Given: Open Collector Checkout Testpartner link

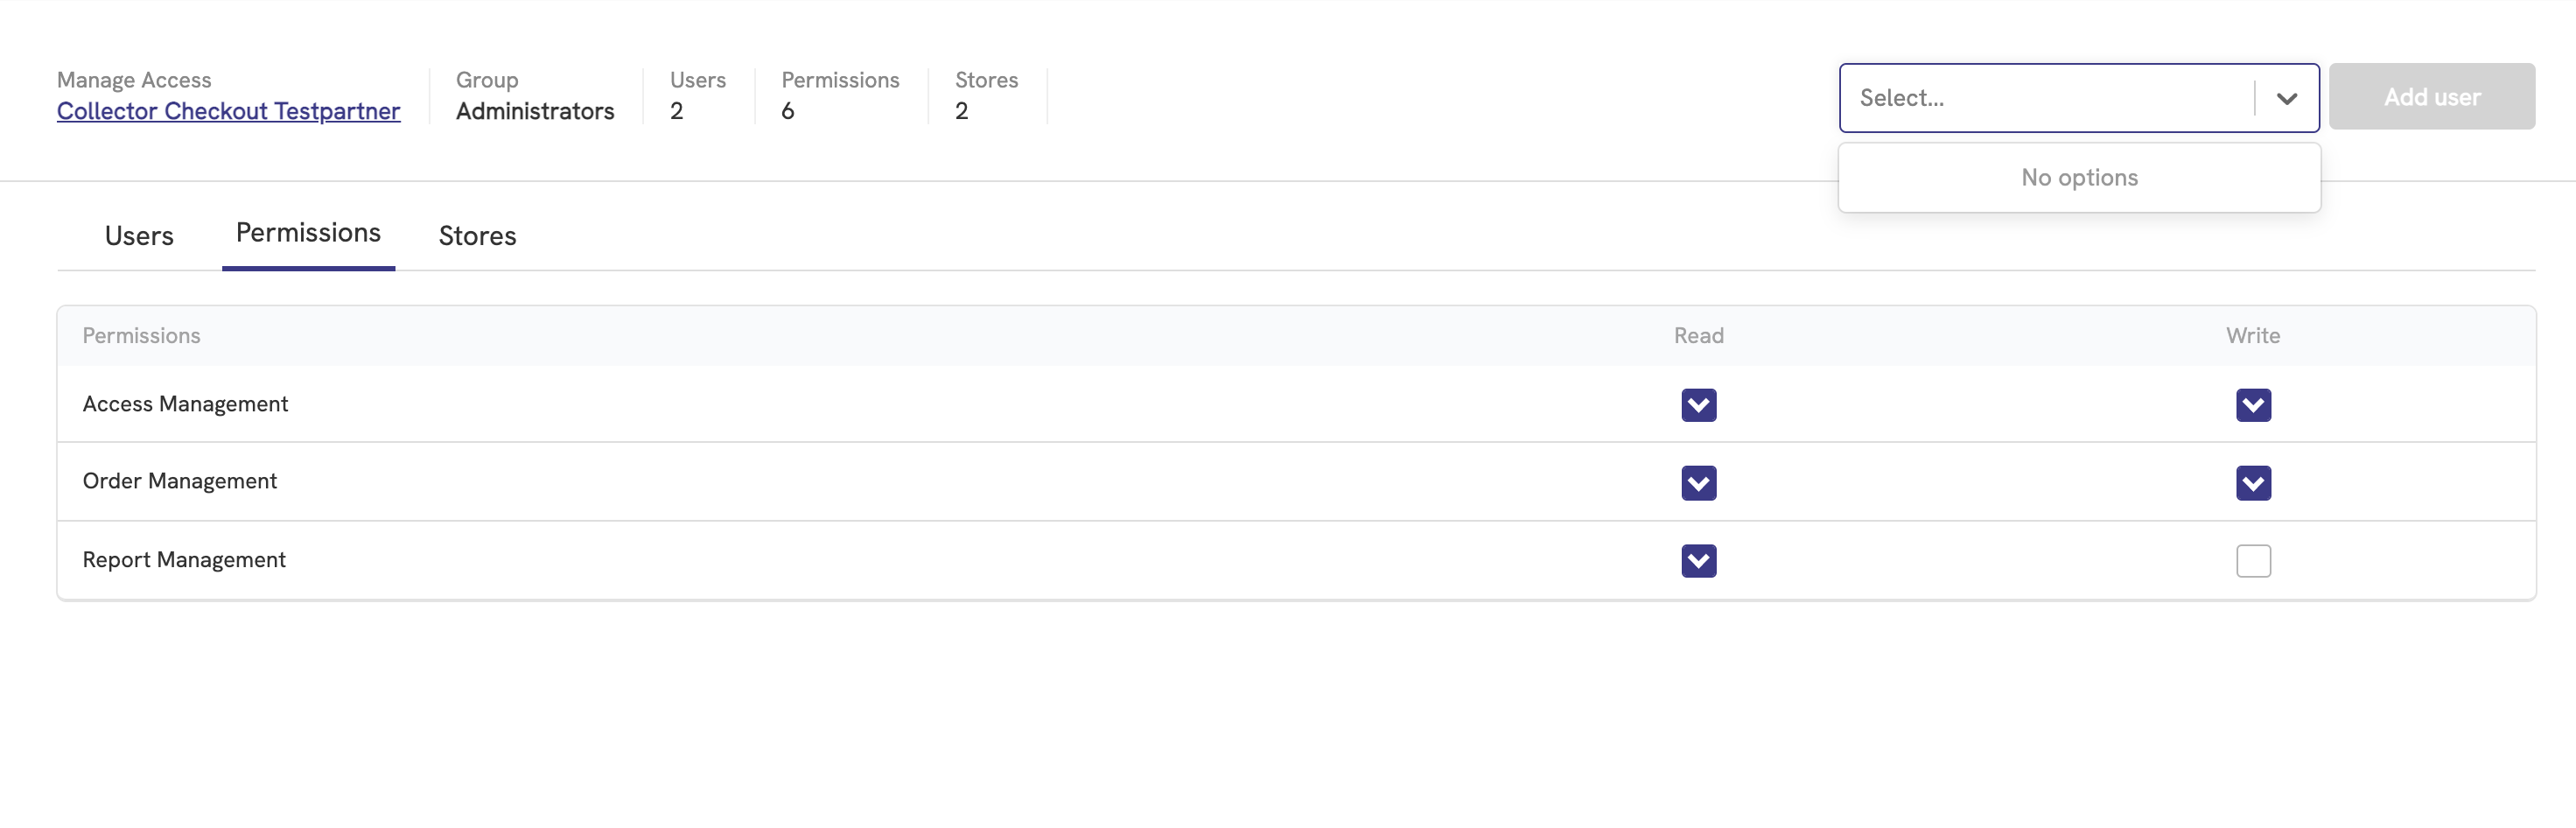Looking at the screenshot, I should (228, 111).
